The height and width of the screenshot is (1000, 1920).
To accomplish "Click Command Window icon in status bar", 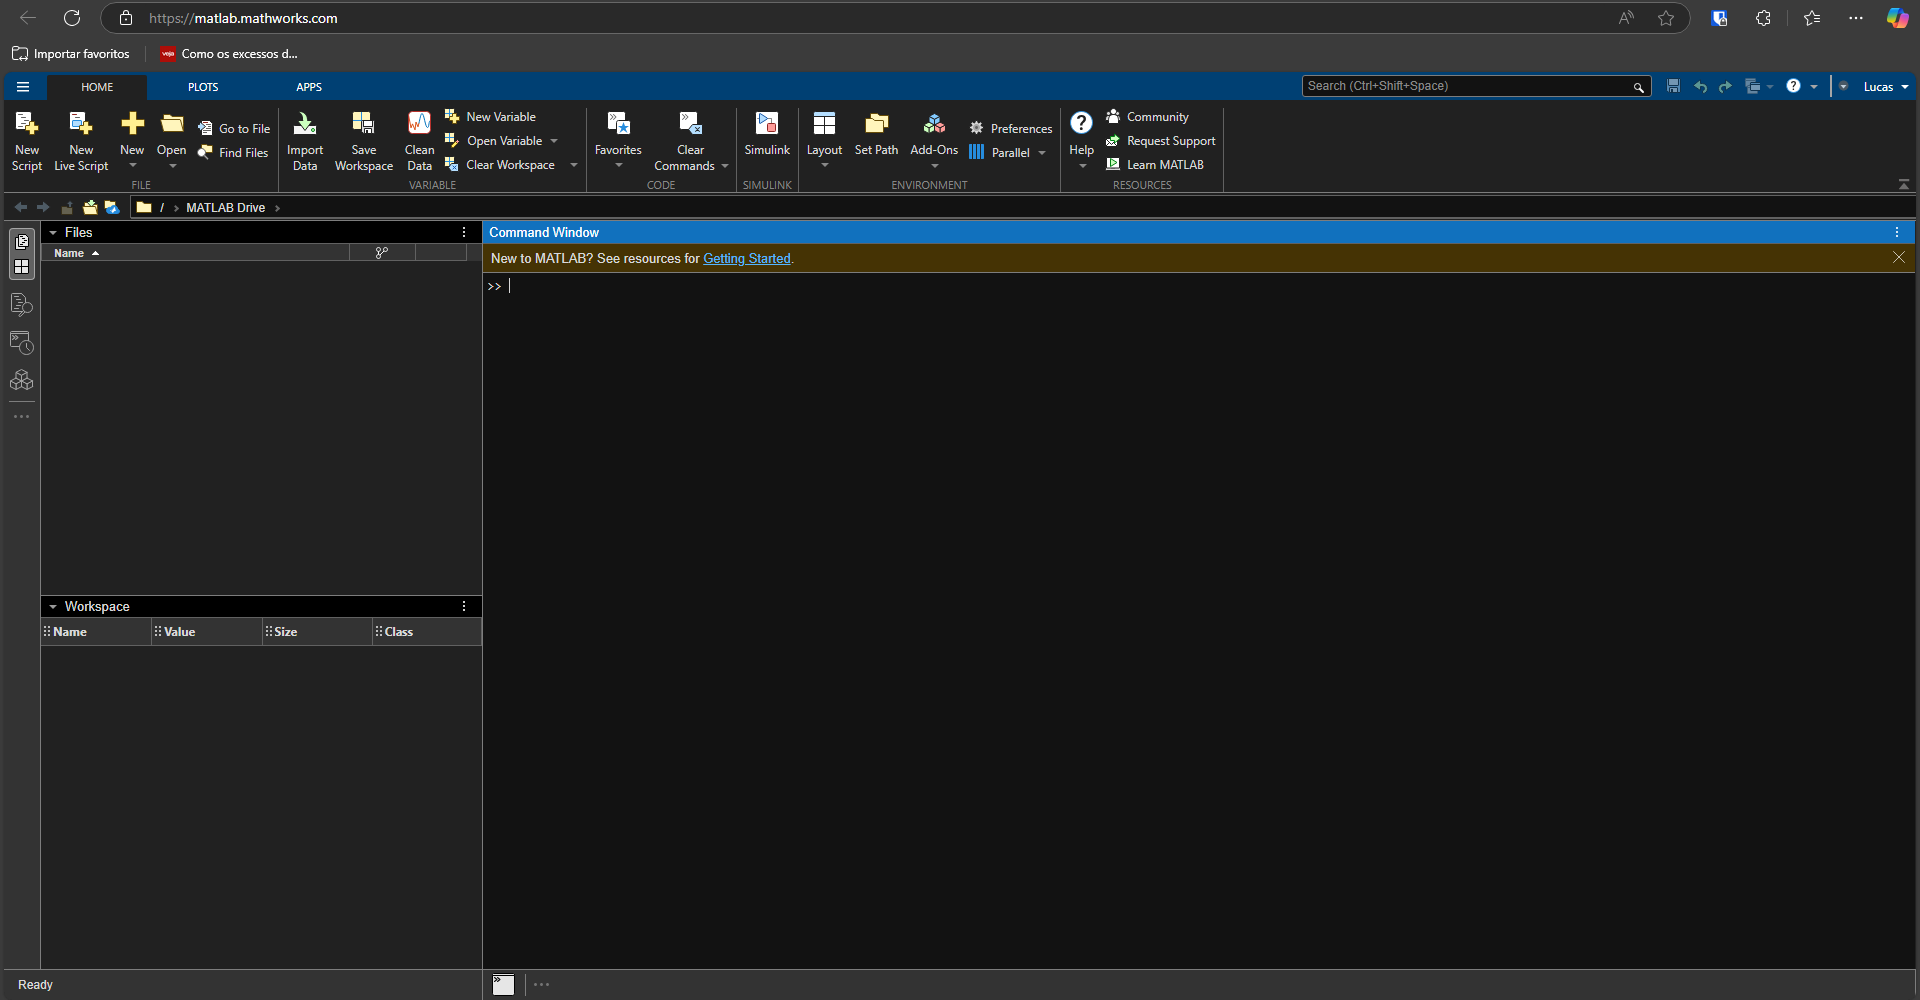I will pos(503,985).
